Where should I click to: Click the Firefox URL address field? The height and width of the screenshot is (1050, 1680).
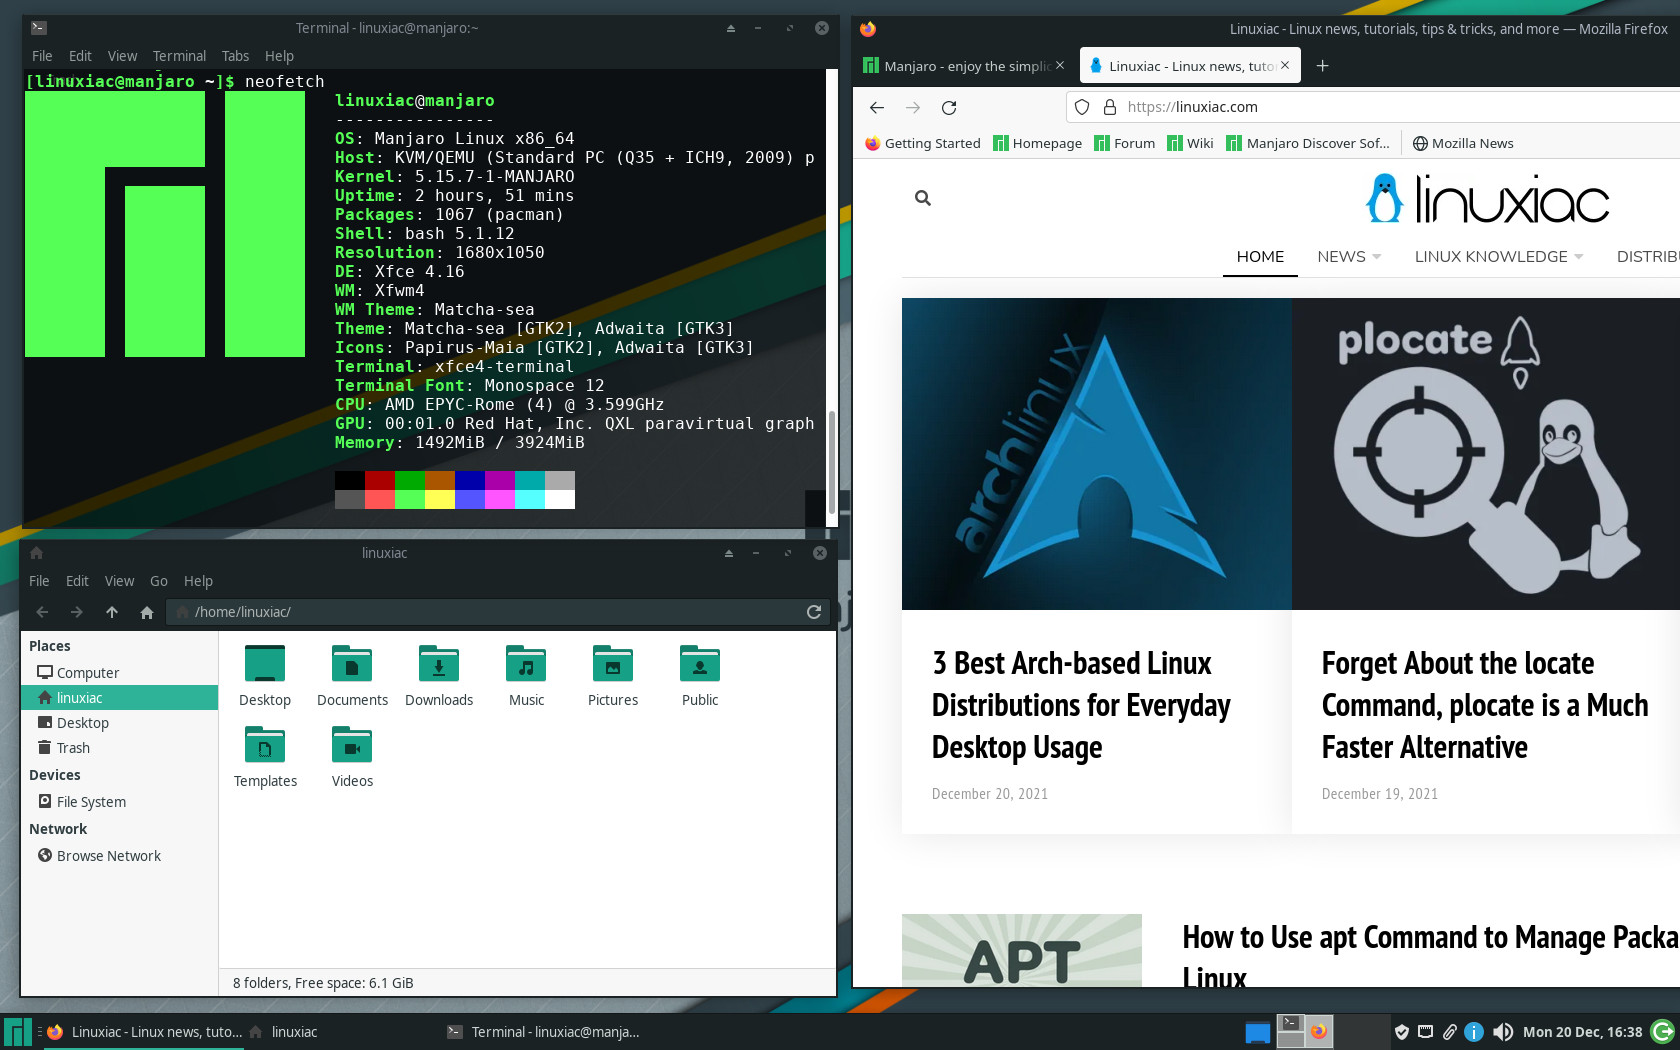coord(1380,107)
